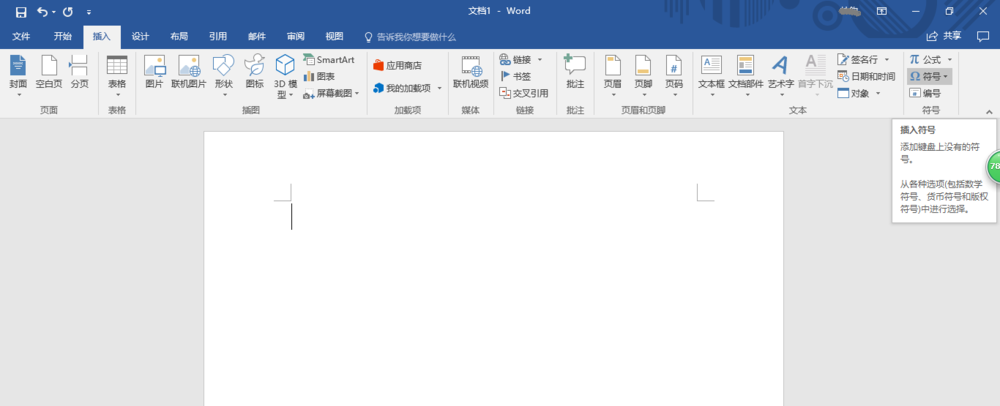Insert a chart with 图表
The image size is (1000, 406).
point(320,76)
